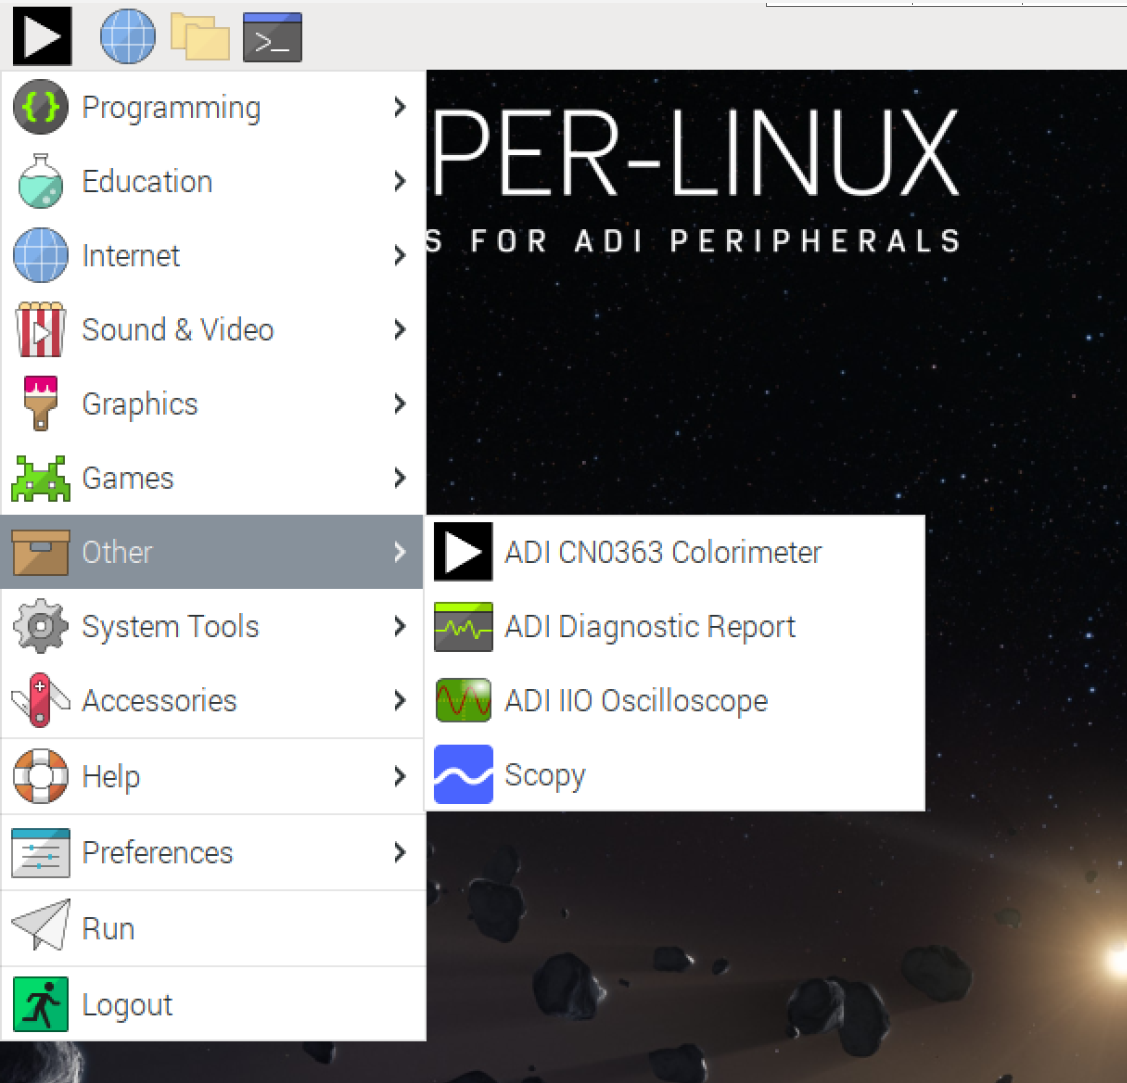Expand the Accessories submenu arrow

click(x=400, y=700)
